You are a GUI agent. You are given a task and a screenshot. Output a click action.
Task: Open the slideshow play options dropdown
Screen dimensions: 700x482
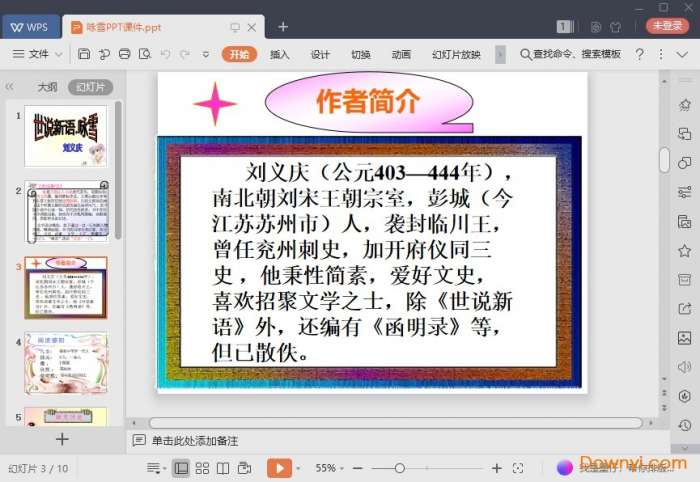[x=298, y=468]
